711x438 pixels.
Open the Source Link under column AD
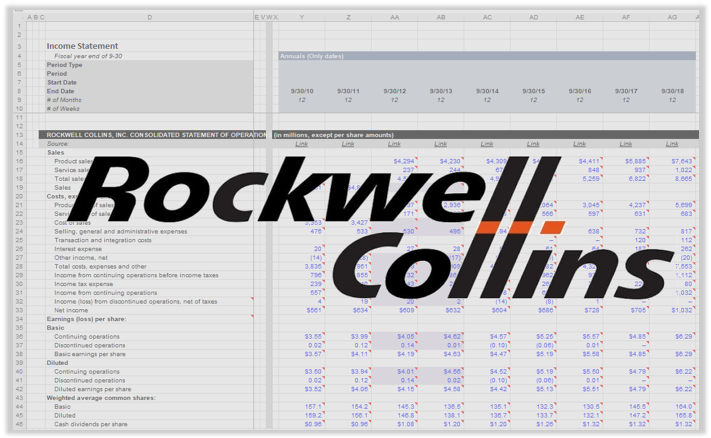point(533,144)
